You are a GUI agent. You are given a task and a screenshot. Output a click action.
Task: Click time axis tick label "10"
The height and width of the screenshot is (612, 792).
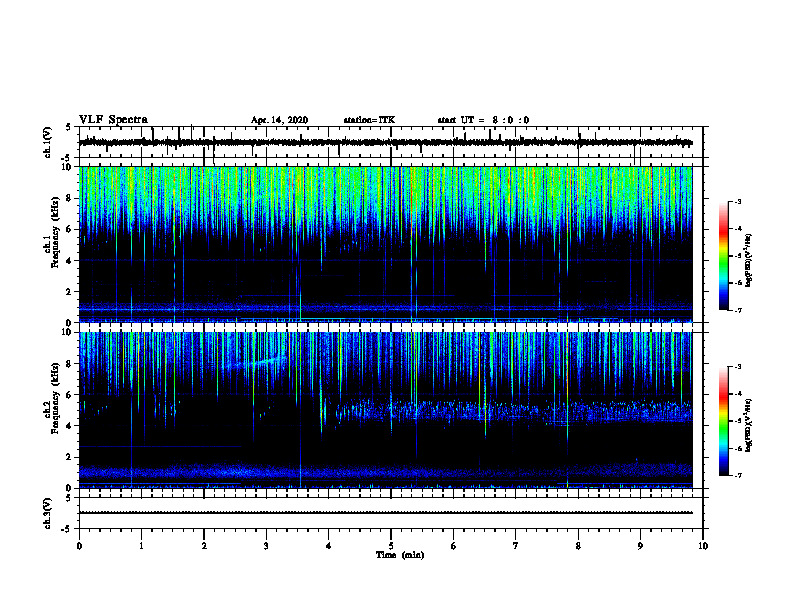[703, 546]
